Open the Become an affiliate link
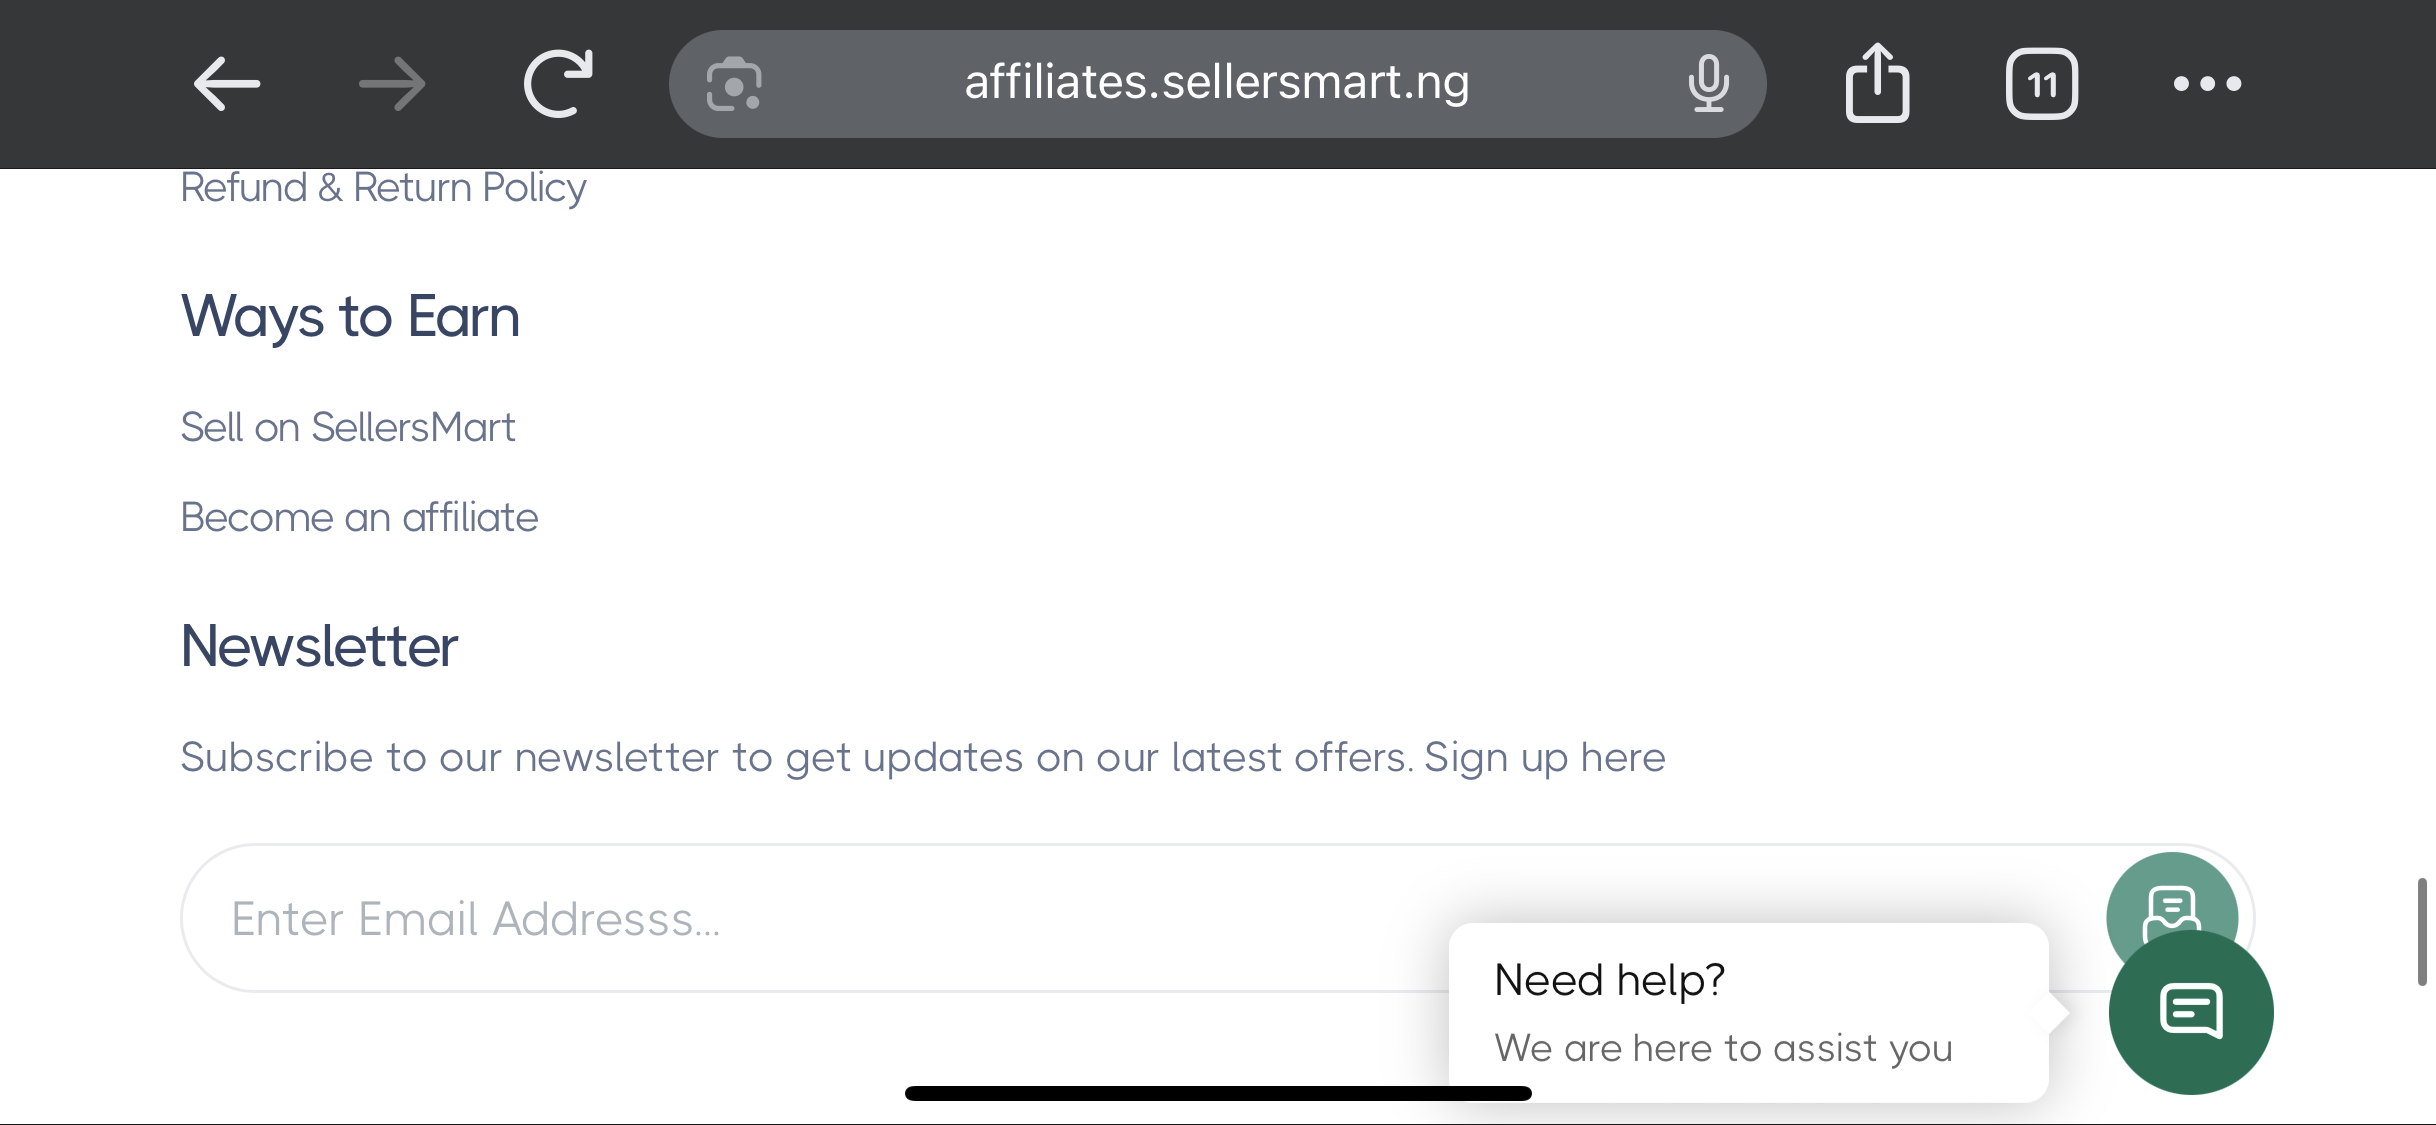The width and height of the screenshot is (2436, 1125). pyautogui.click(x=359, y=517)
